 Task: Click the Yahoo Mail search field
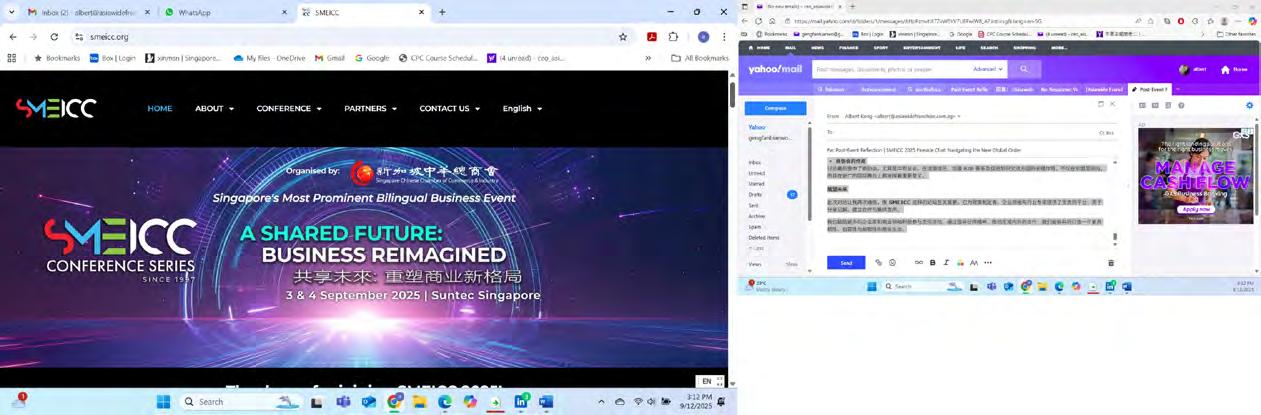click(891, 69)
